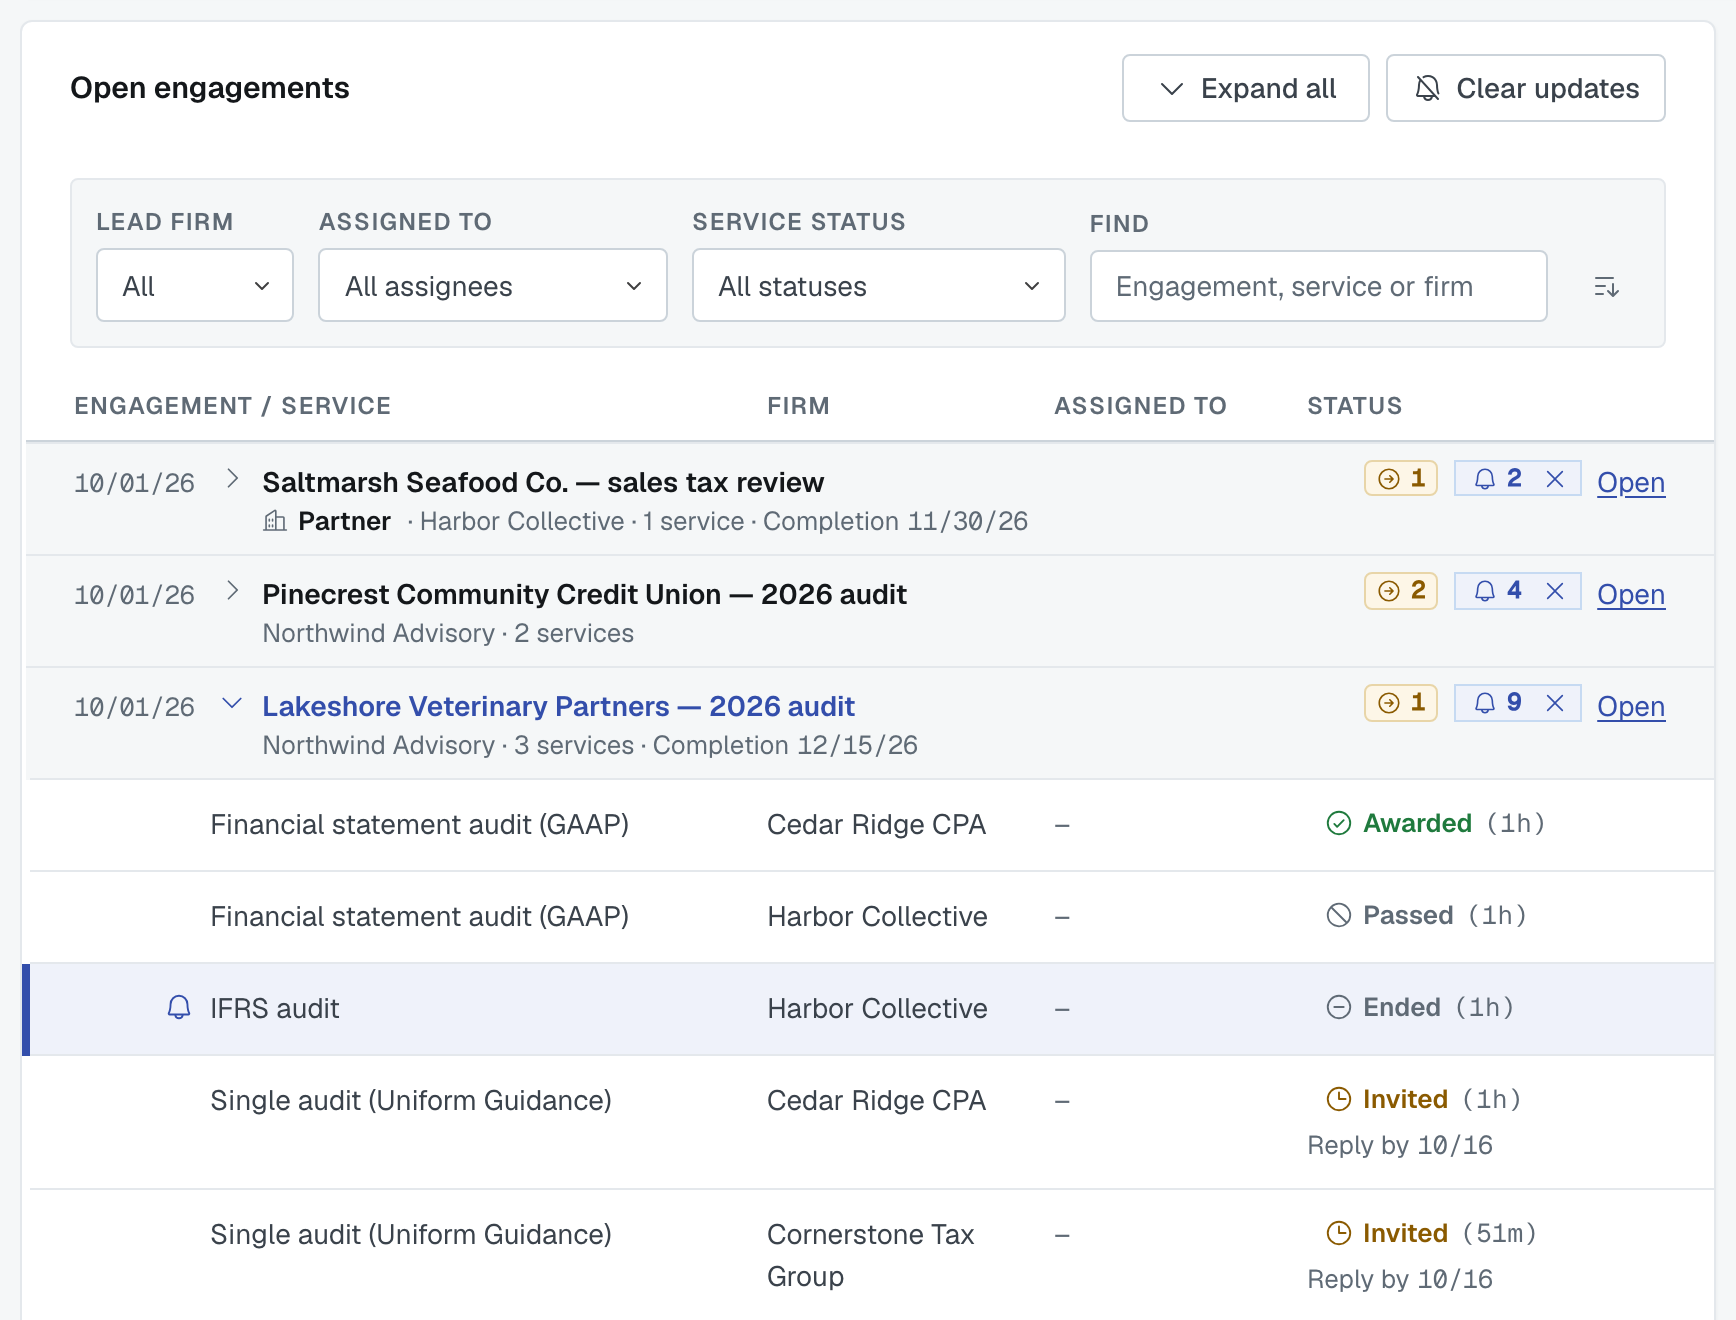Click the Awarded status text

[x=1417, y=823]
